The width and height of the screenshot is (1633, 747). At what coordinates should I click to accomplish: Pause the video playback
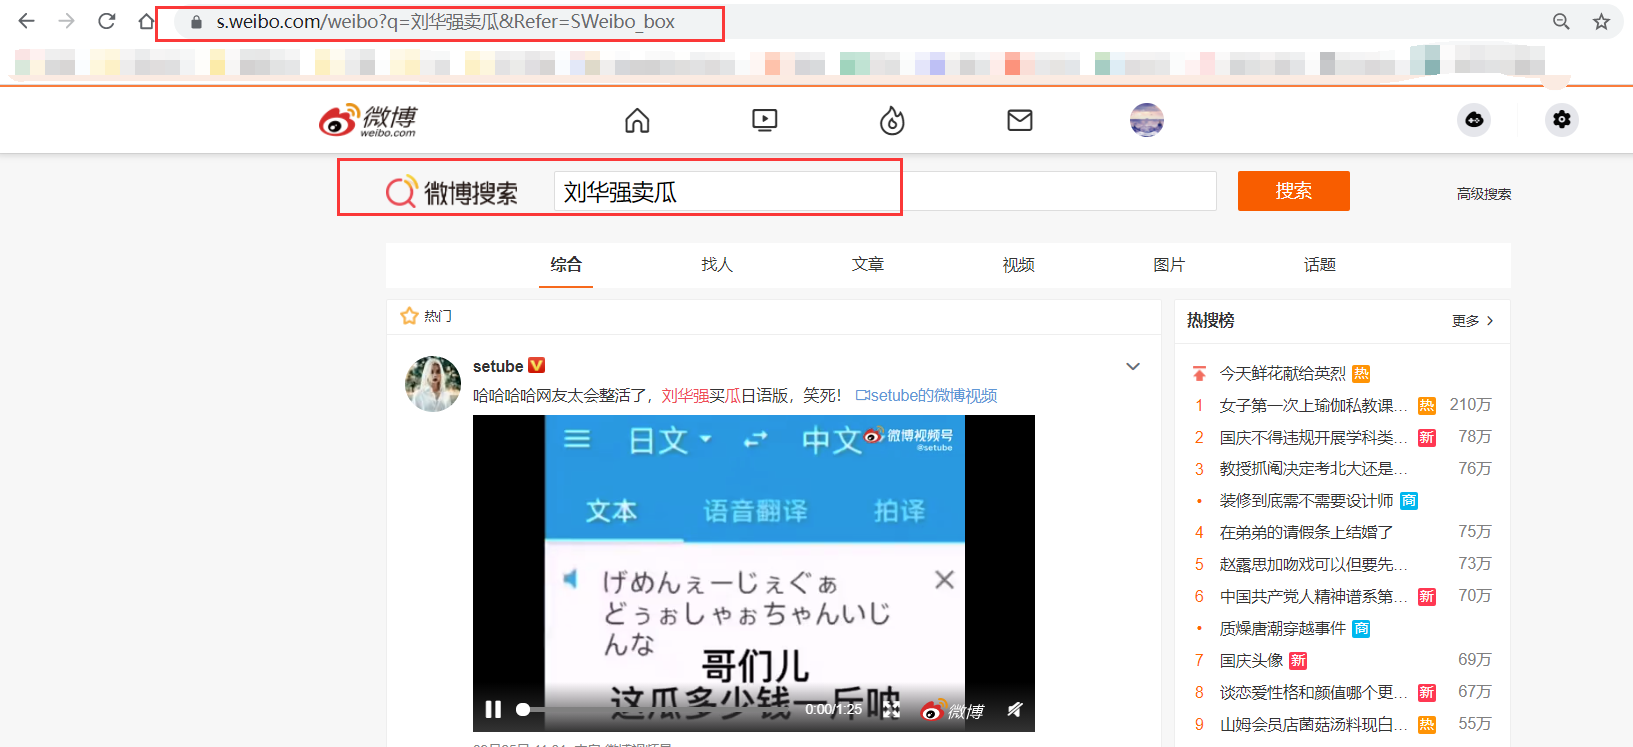493,709
